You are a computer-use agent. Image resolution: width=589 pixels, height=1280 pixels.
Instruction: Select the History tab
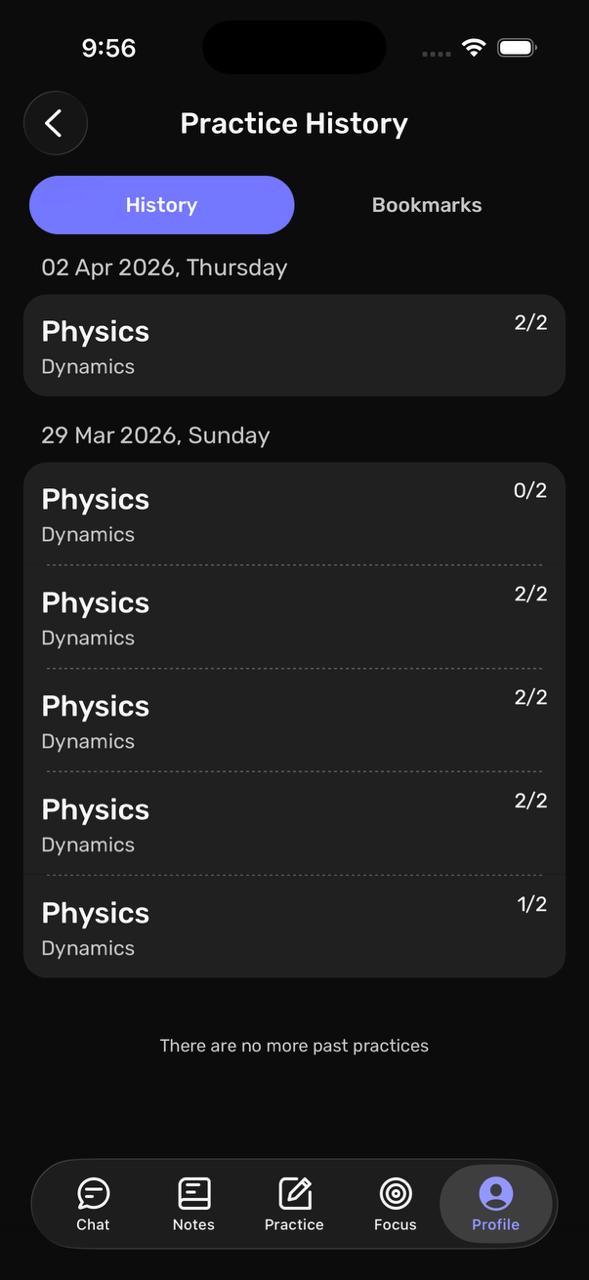[x=161, y=204]
